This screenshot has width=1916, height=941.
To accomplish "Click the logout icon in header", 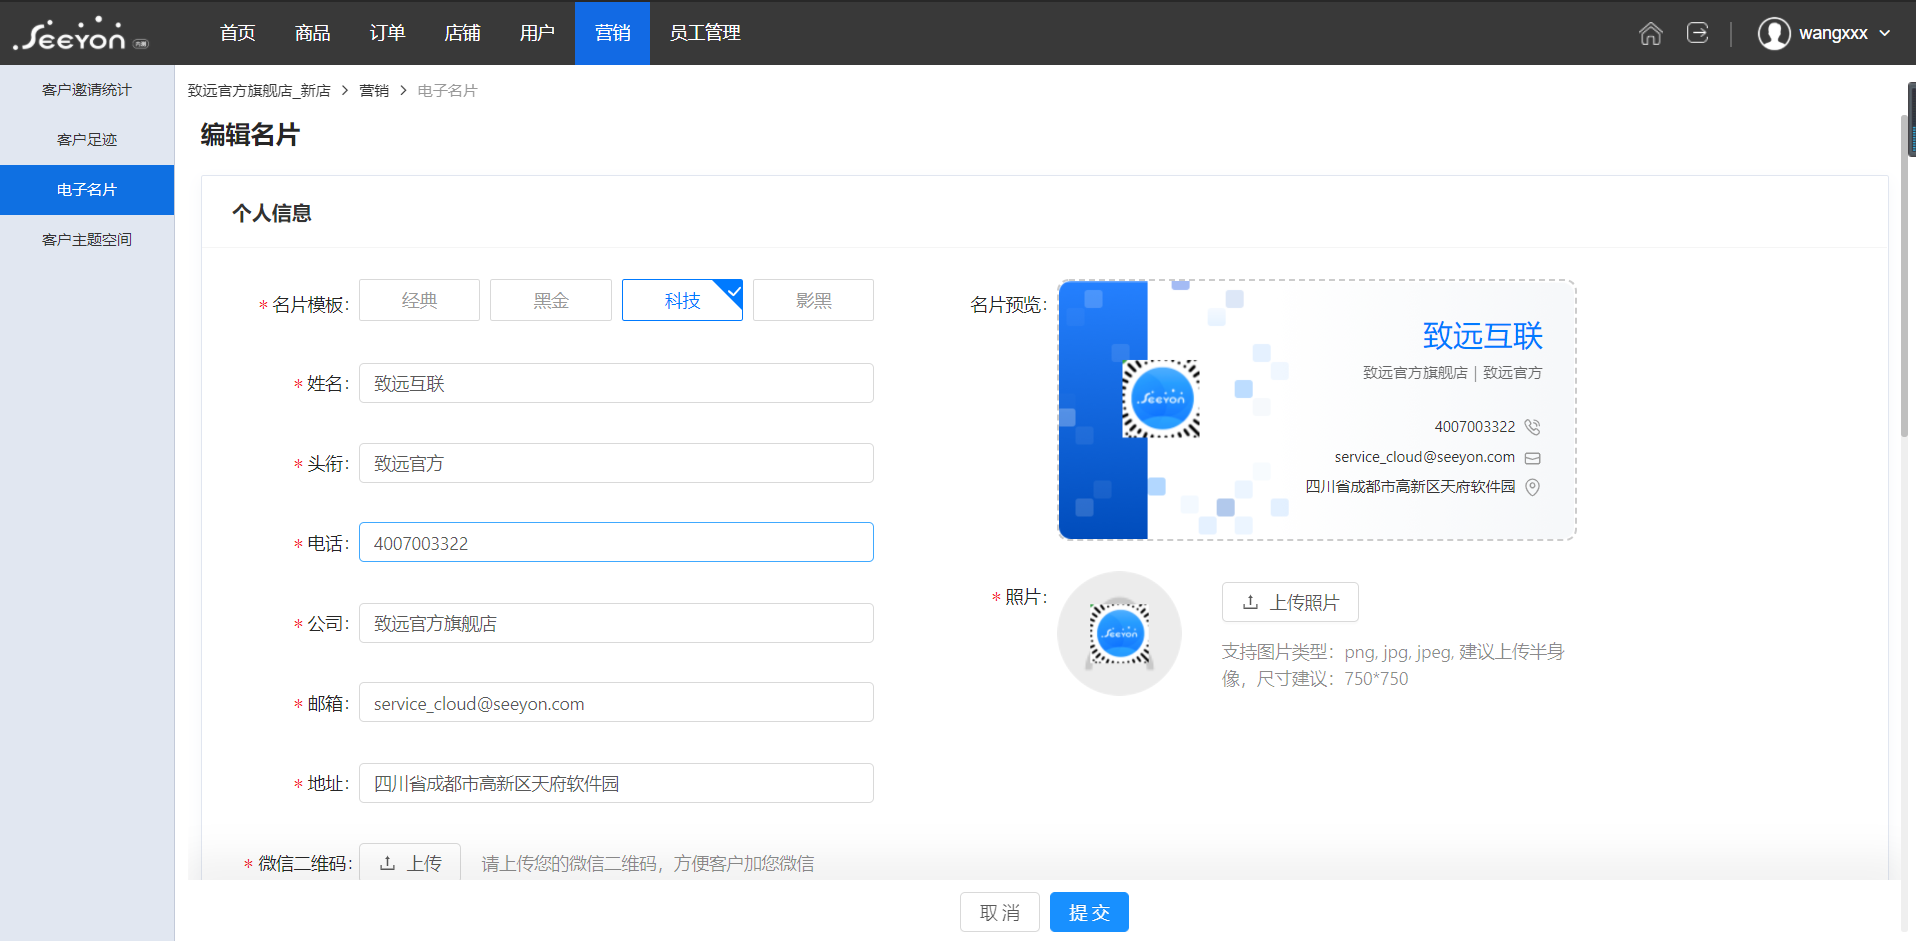I will click(x=1698, y=33).
